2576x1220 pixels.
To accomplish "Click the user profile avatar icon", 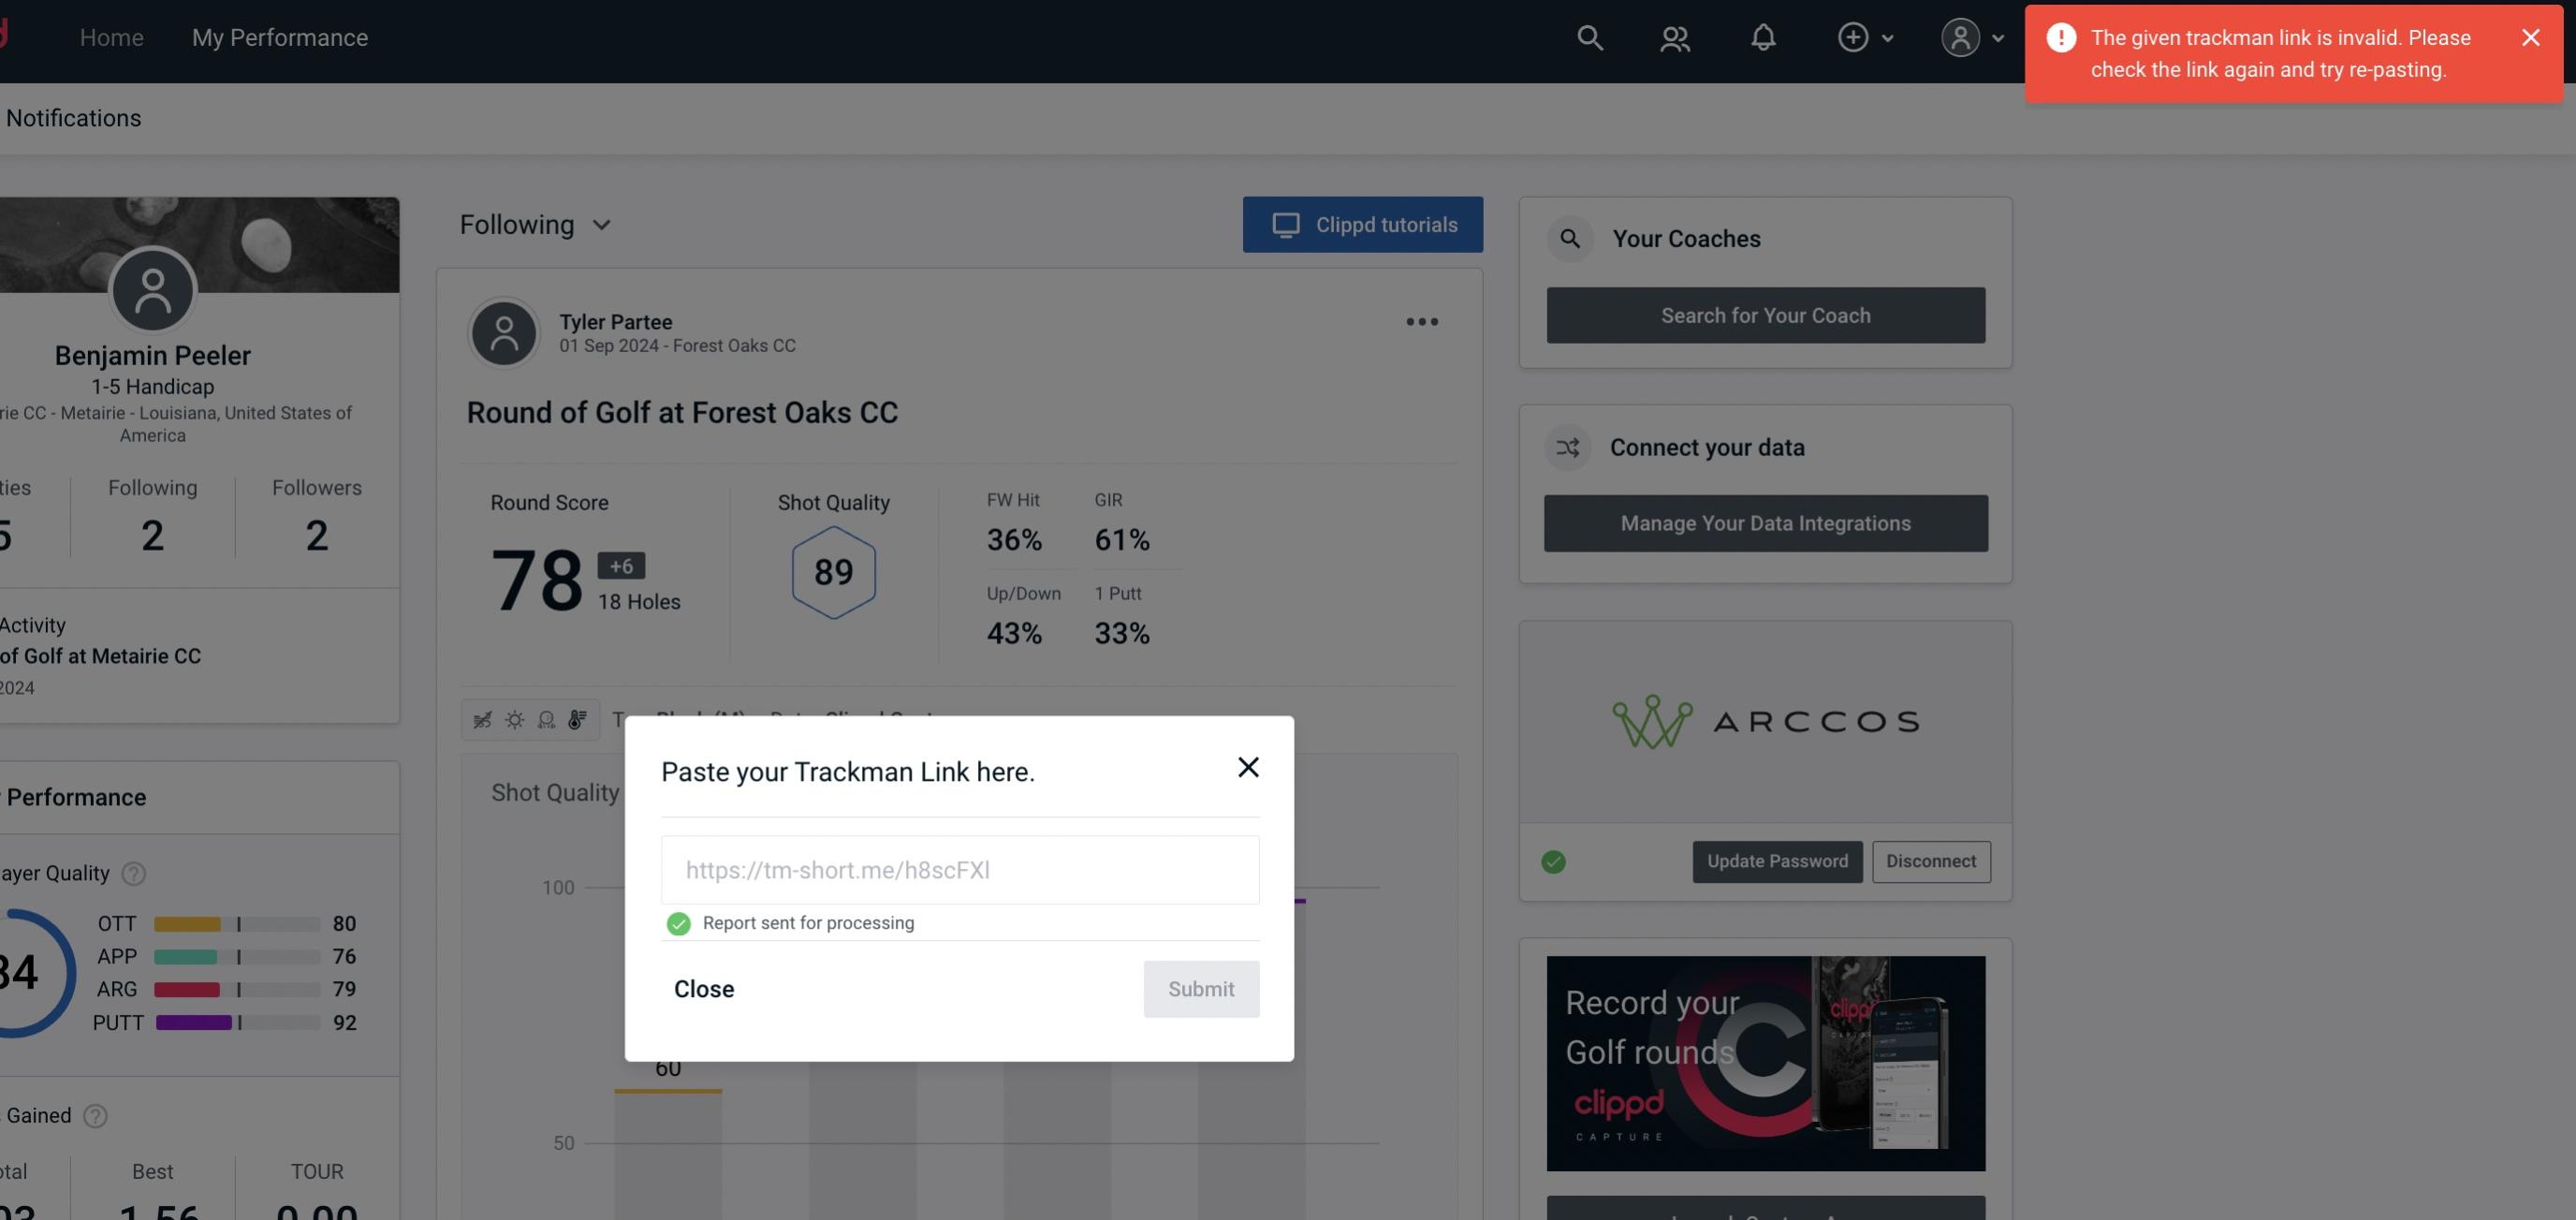I will 1960,37.
